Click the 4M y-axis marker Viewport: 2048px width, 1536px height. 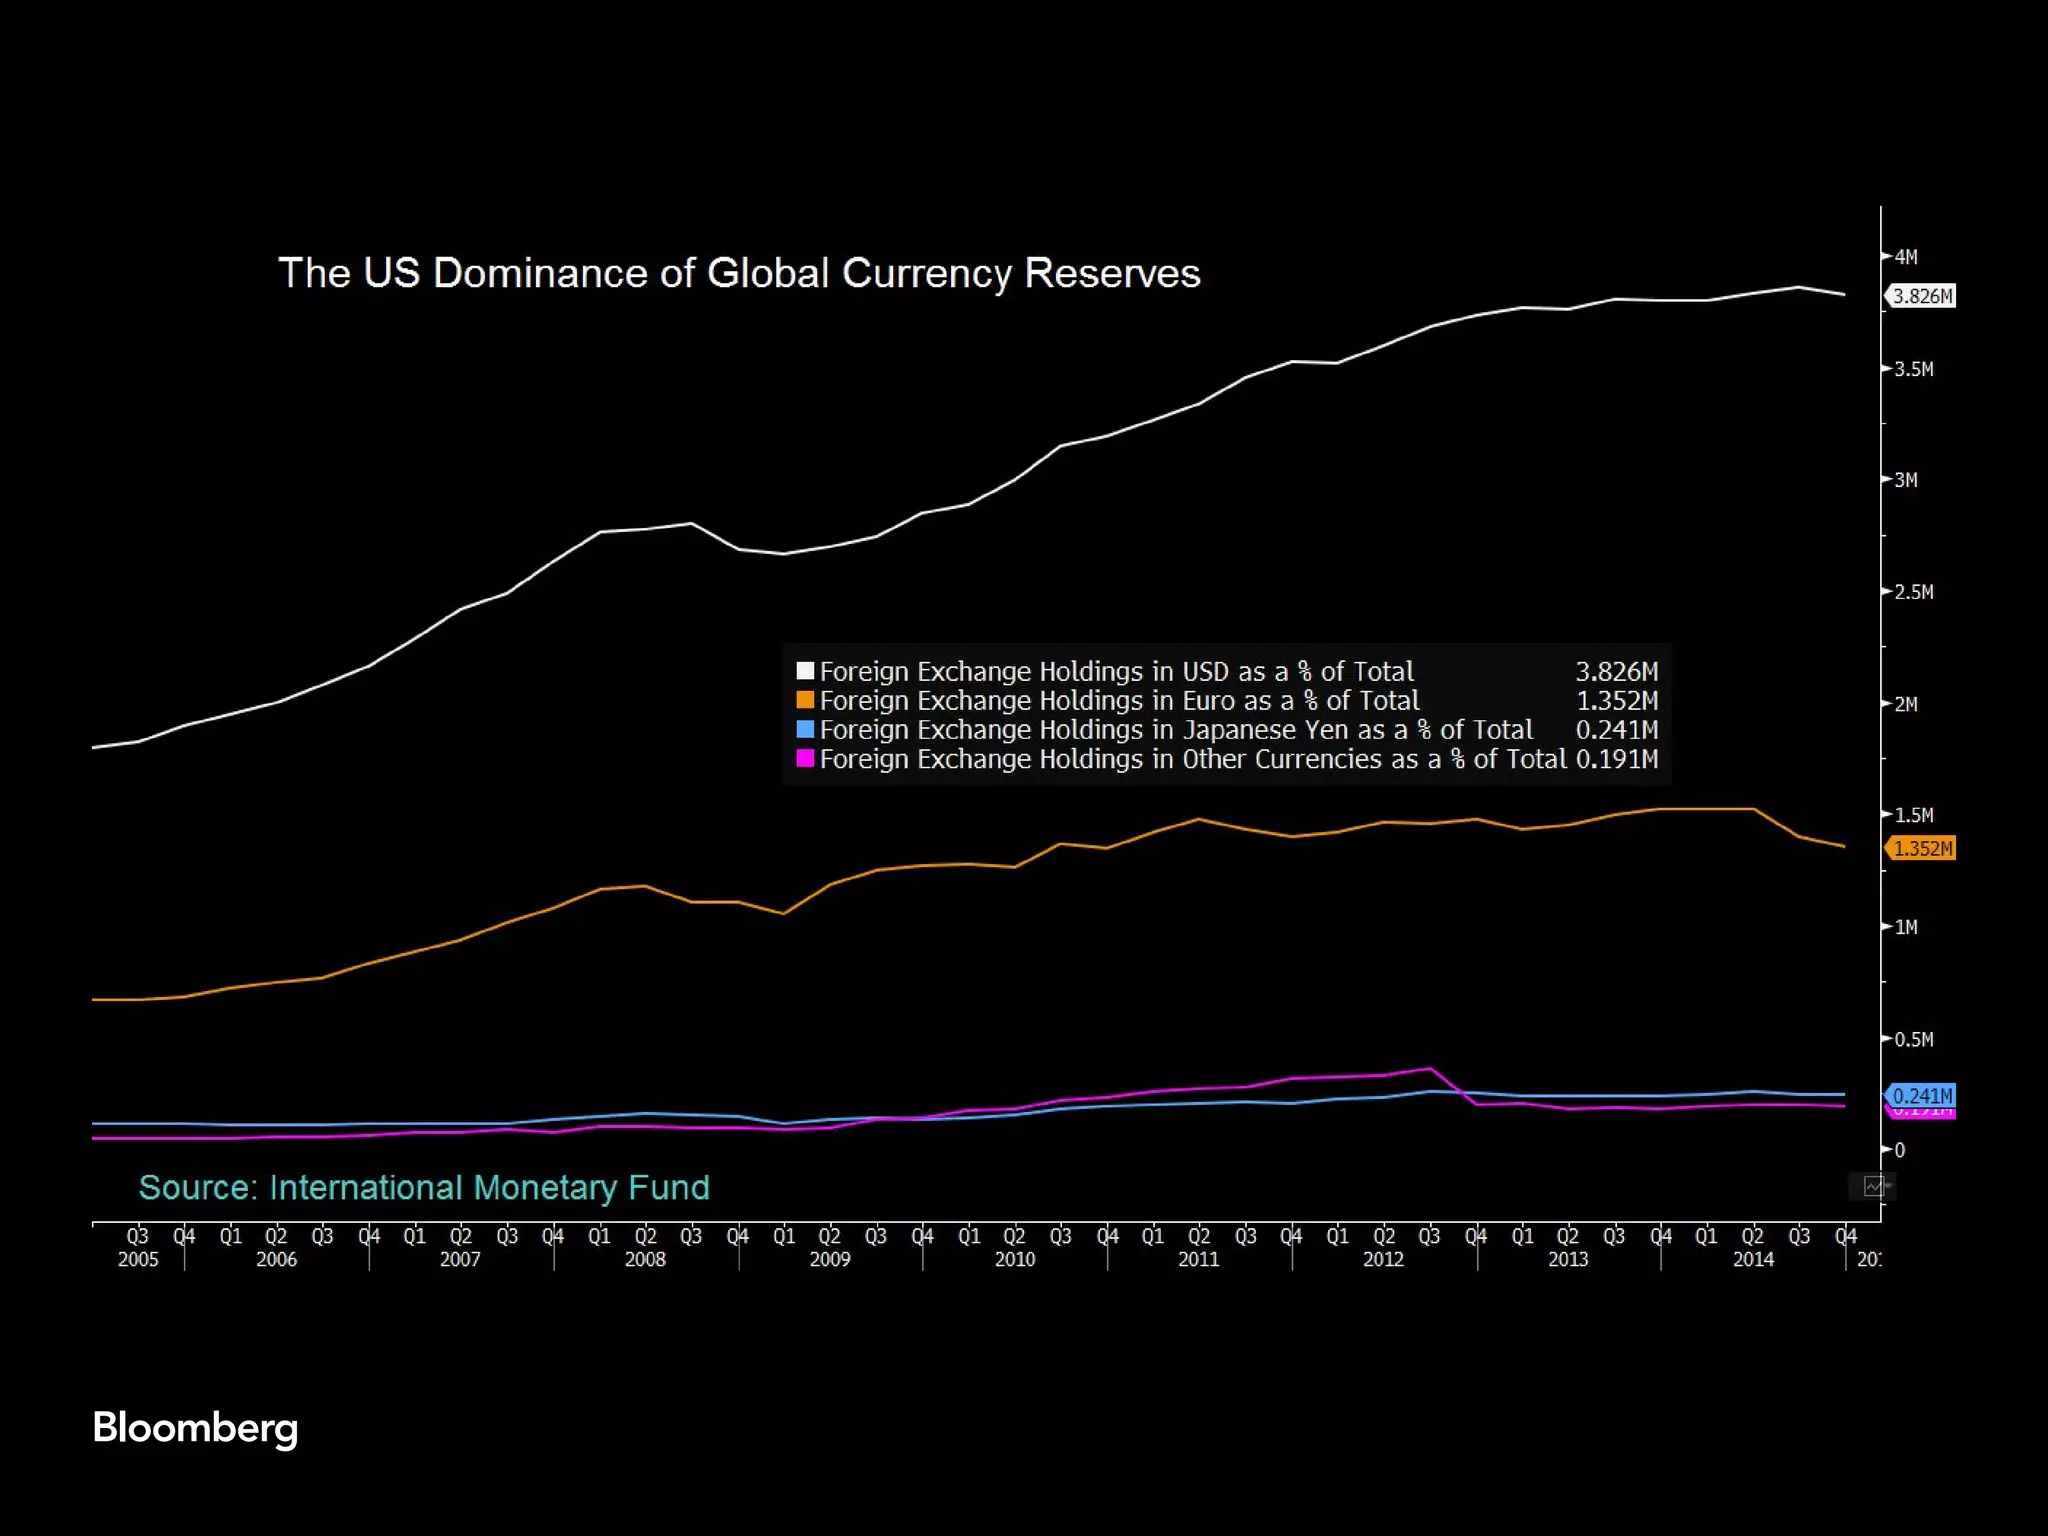[1905, 257]
